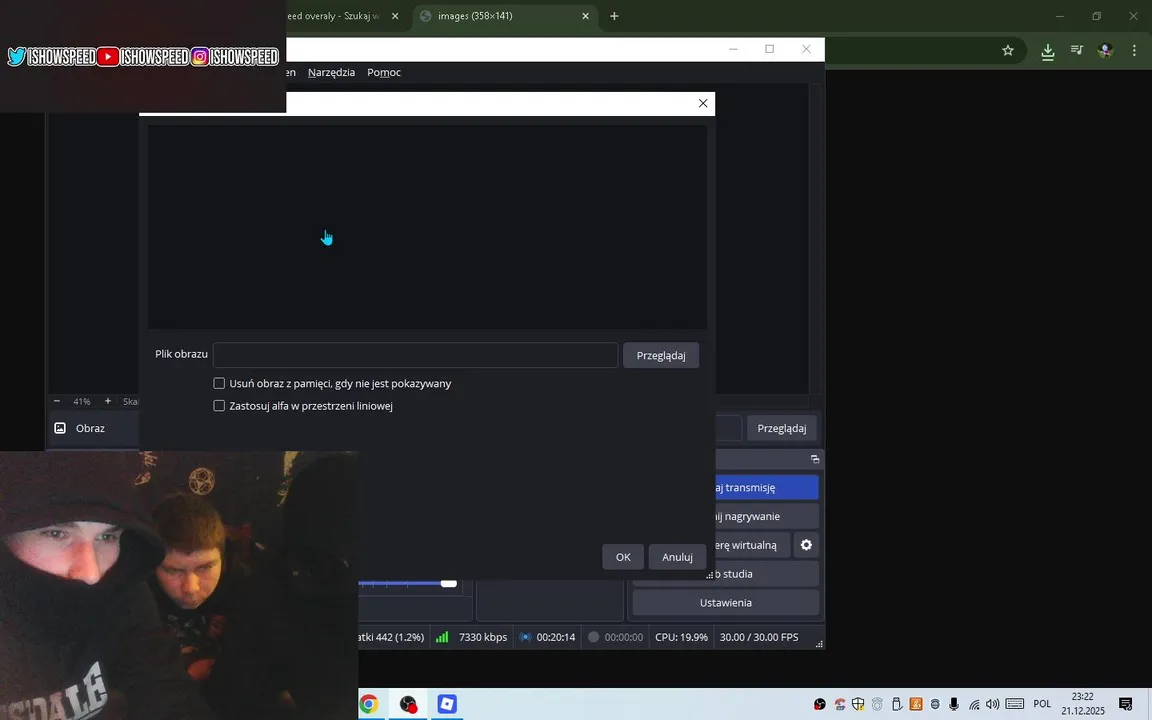Click the 7330 kbps bitrate readout
This screenshot has height=720, width=1152.
point(483,637)
